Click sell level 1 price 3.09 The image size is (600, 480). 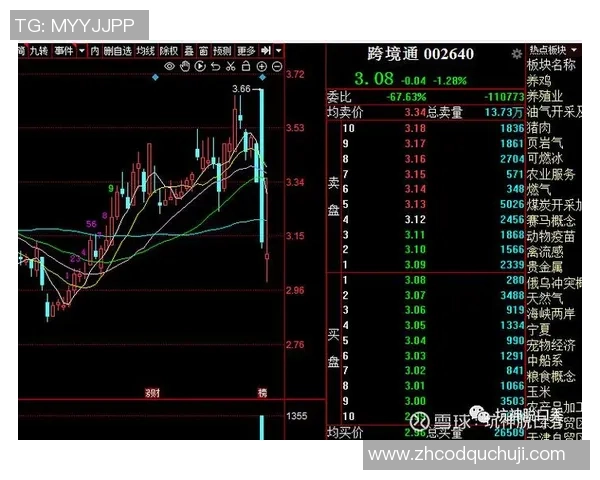coord(415,264)
